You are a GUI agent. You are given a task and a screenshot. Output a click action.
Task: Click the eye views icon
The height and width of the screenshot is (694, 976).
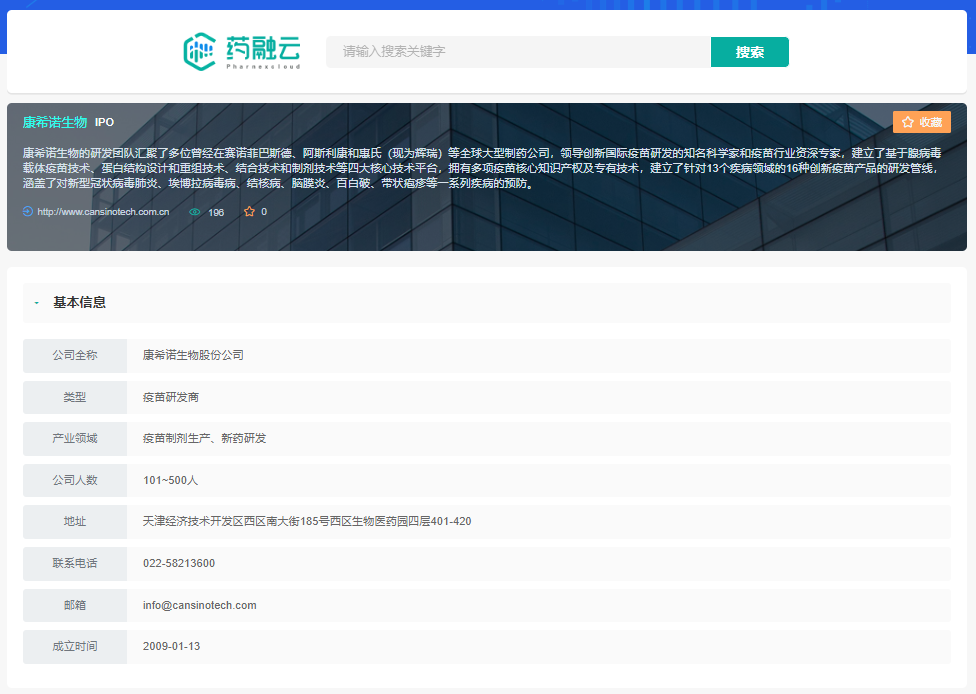point(195,212)
